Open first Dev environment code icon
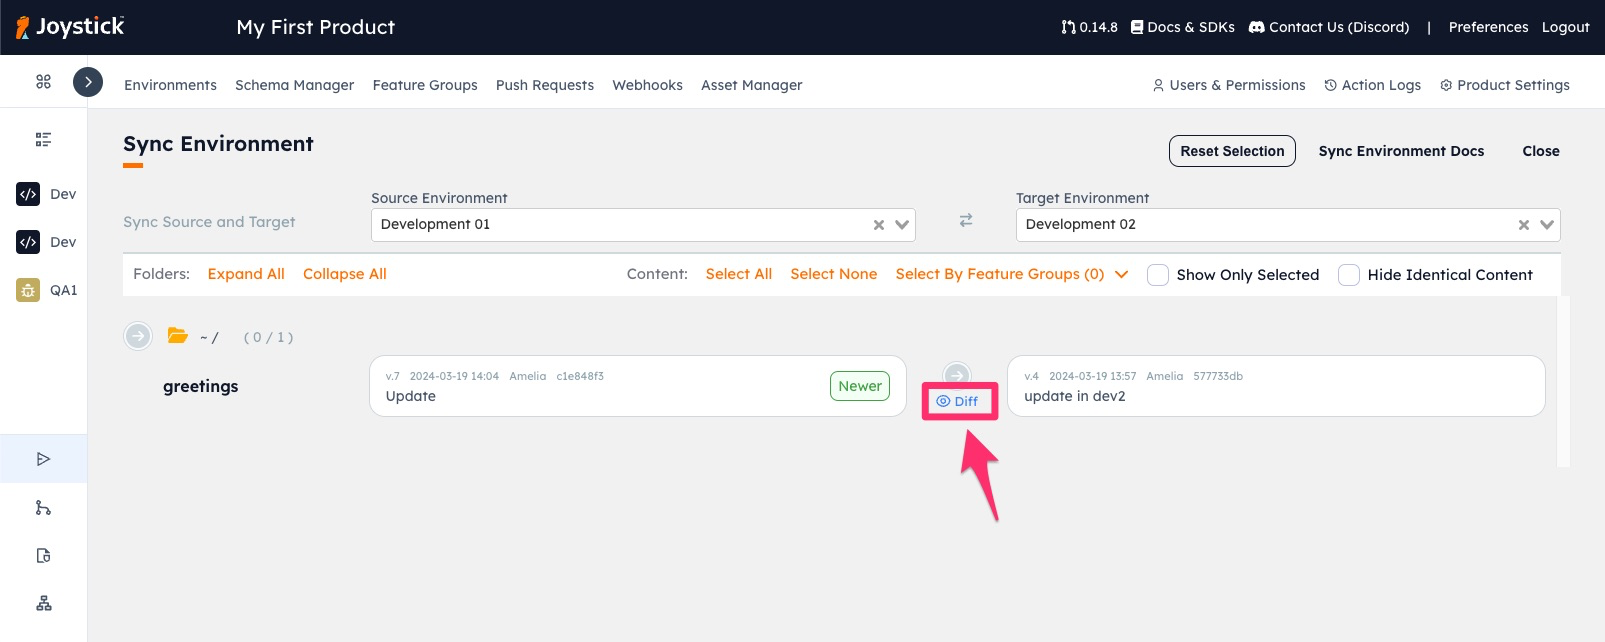This screenshot has height=642, width=1605. [28, 194]
